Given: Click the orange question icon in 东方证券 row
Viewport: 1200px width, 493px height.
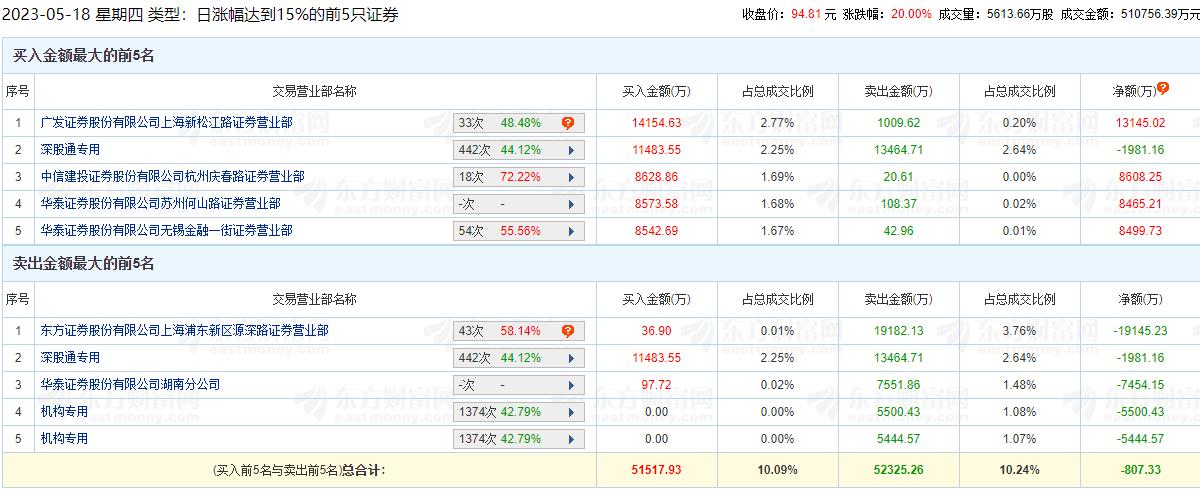Looking at the screenshot, I should [x=568, y=331].
